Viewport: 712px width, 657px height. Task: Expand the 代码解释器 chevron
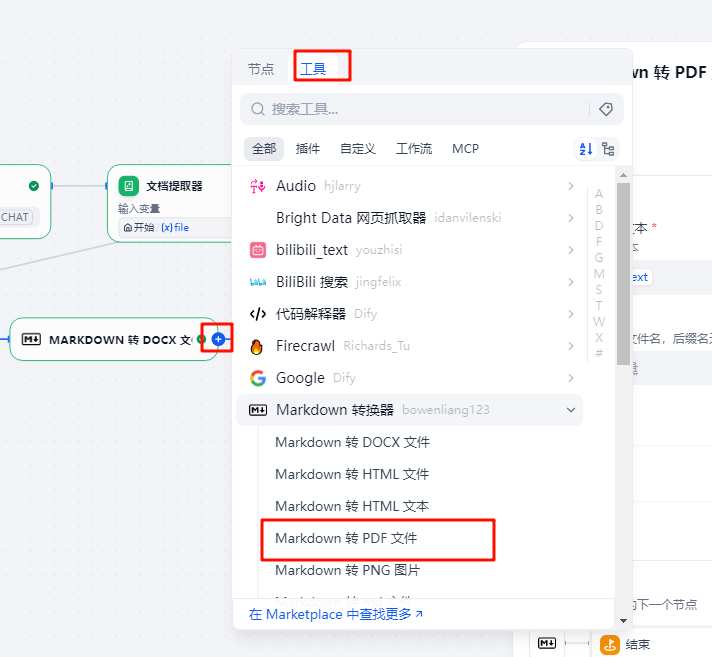coord(571,314)
